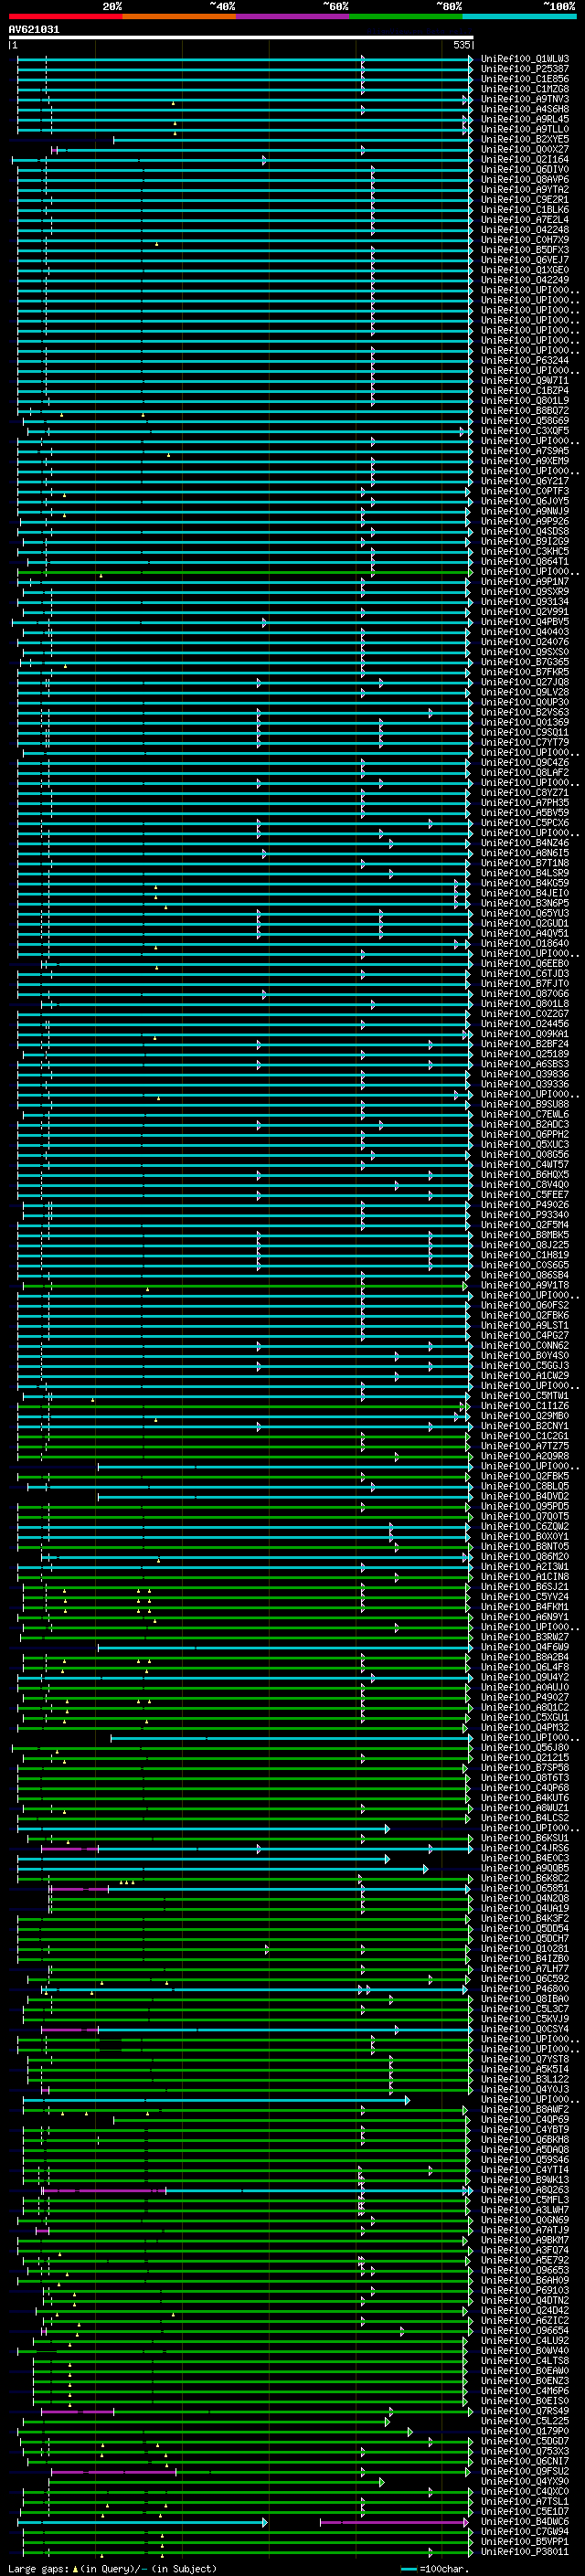Select the UniRef100_B4DWC6 subject label
The width and height of the screenshot is (585, 2576).
tap(525, 2522)
